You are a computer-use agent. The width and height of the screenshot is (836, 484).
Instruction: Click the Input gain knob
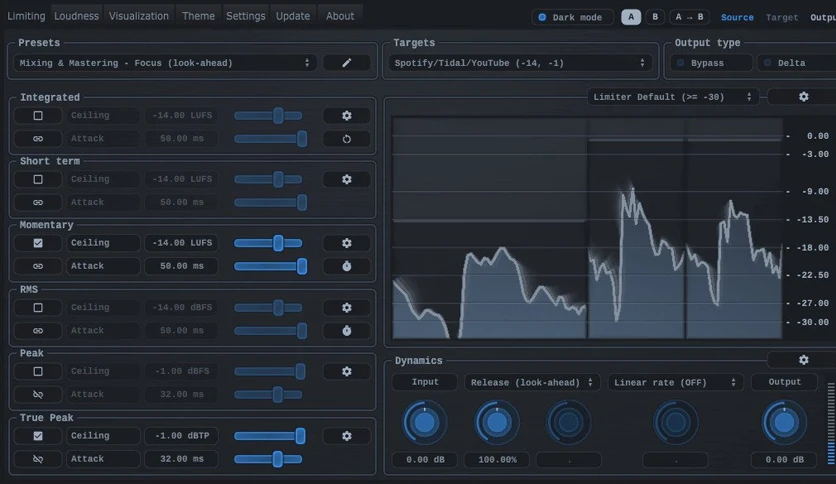(x=424, y=423)
